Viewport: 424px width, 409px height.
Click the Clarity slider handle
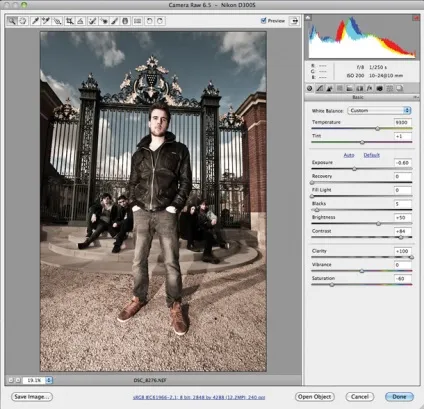(412, 257)
